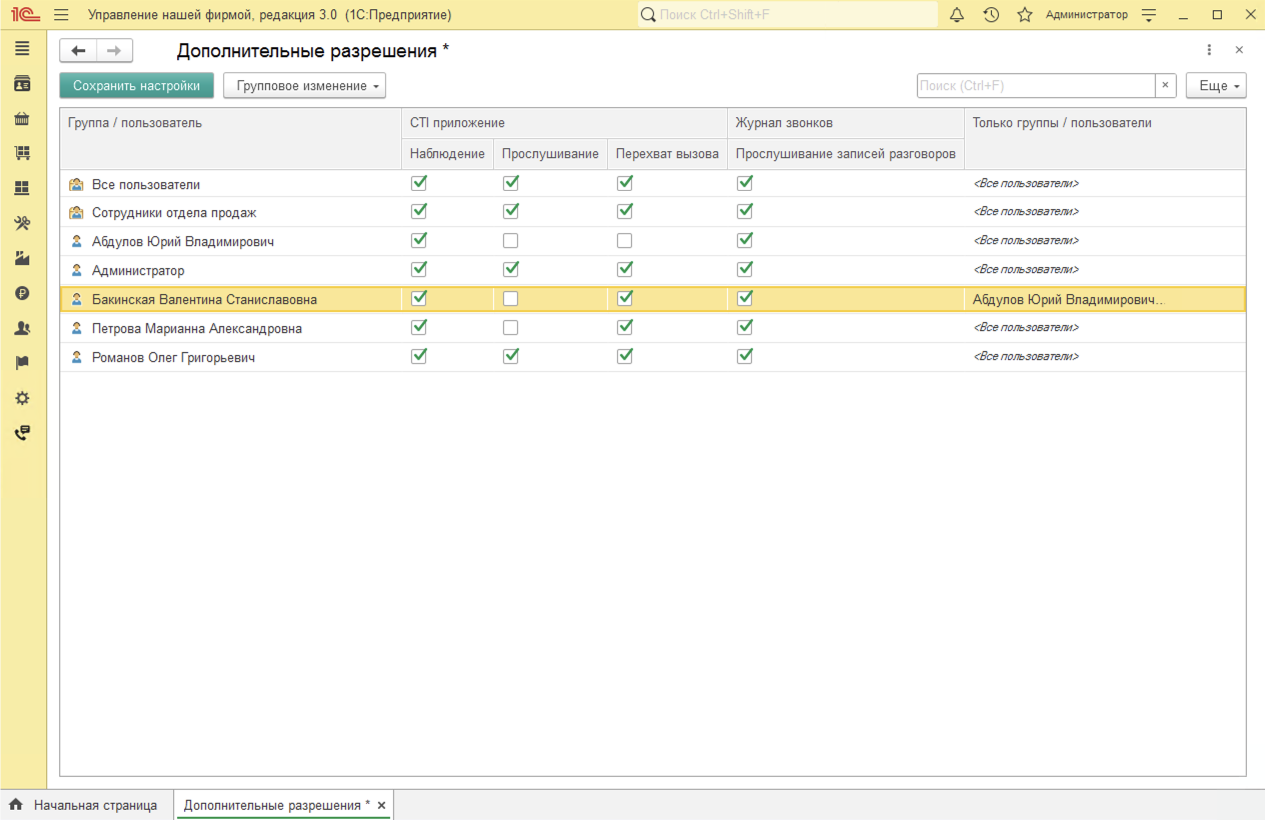This screenshot has height=820, width=1265.
Task: Uncheck Наблюдение for Романов Олег Григорьевич
Action: (419, 356)
